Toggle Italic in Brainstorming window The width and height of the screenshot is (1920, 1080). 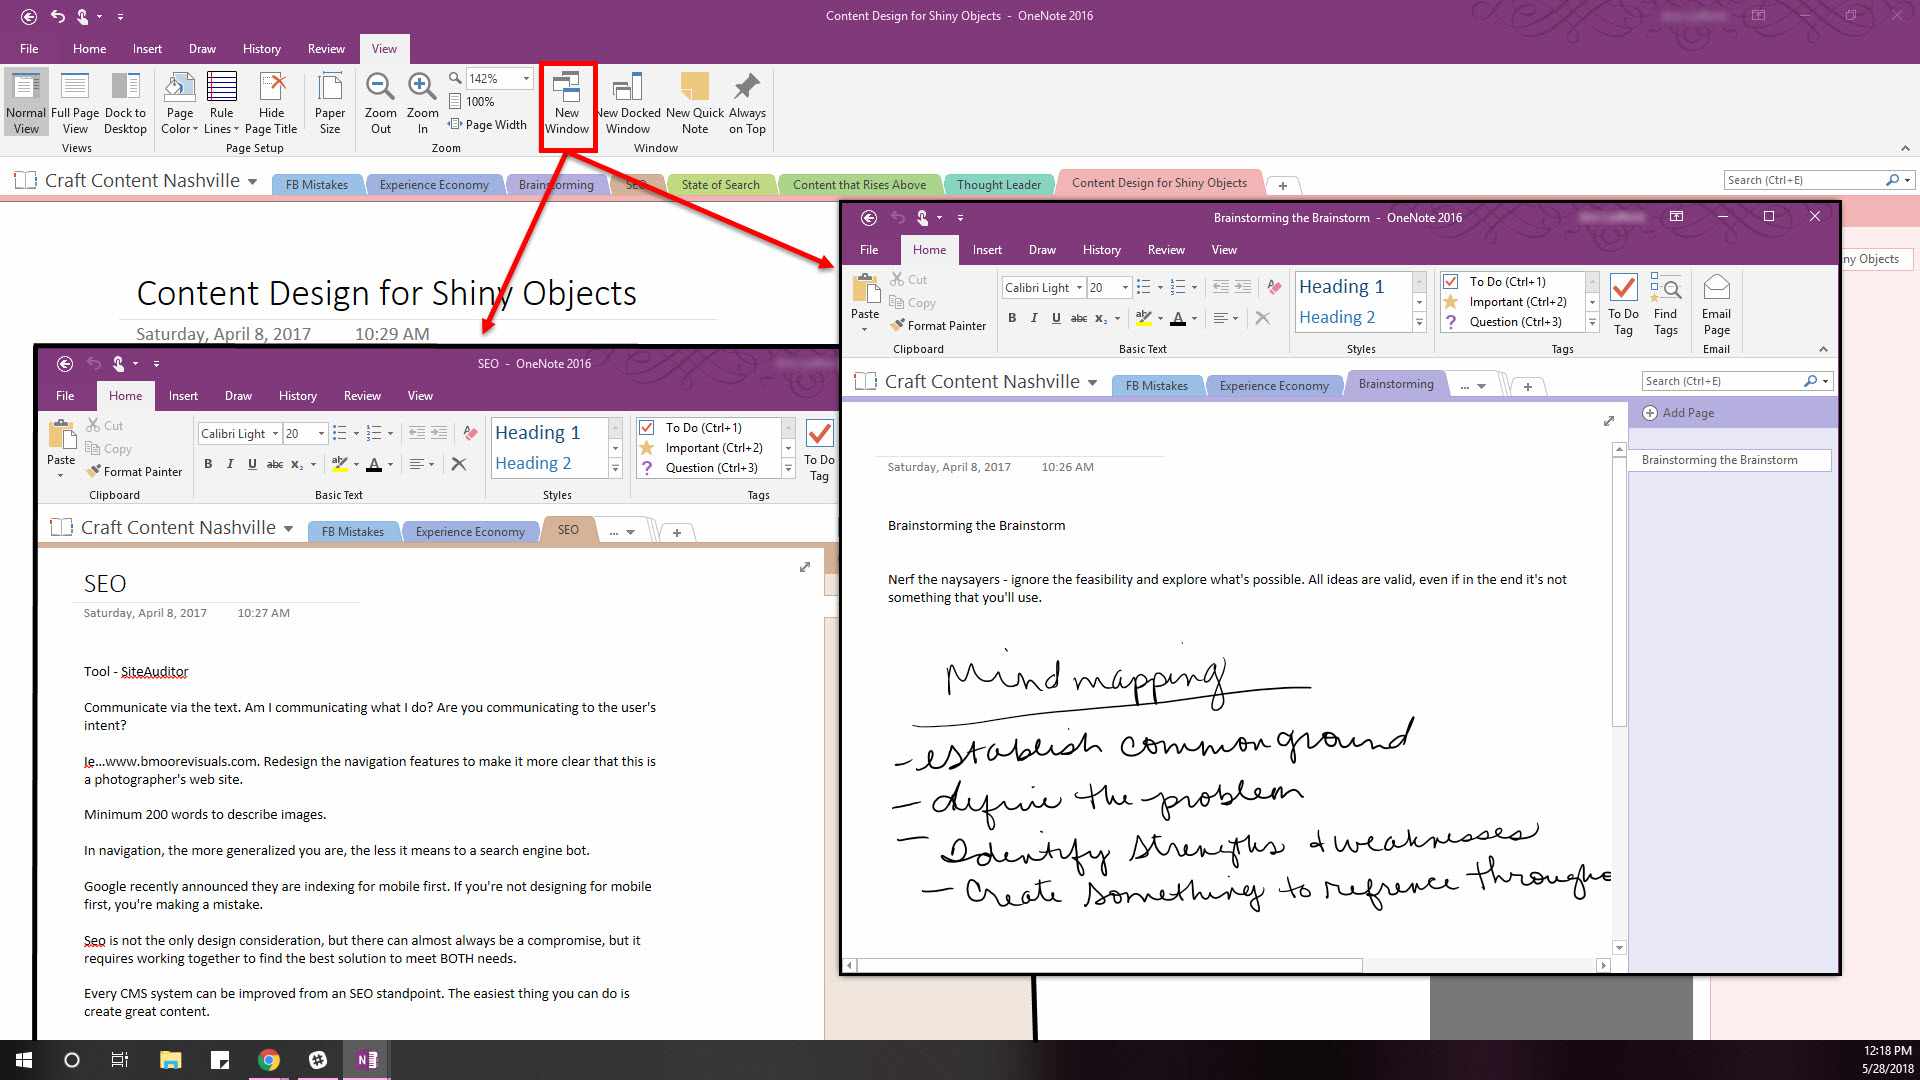[1034, 318]
